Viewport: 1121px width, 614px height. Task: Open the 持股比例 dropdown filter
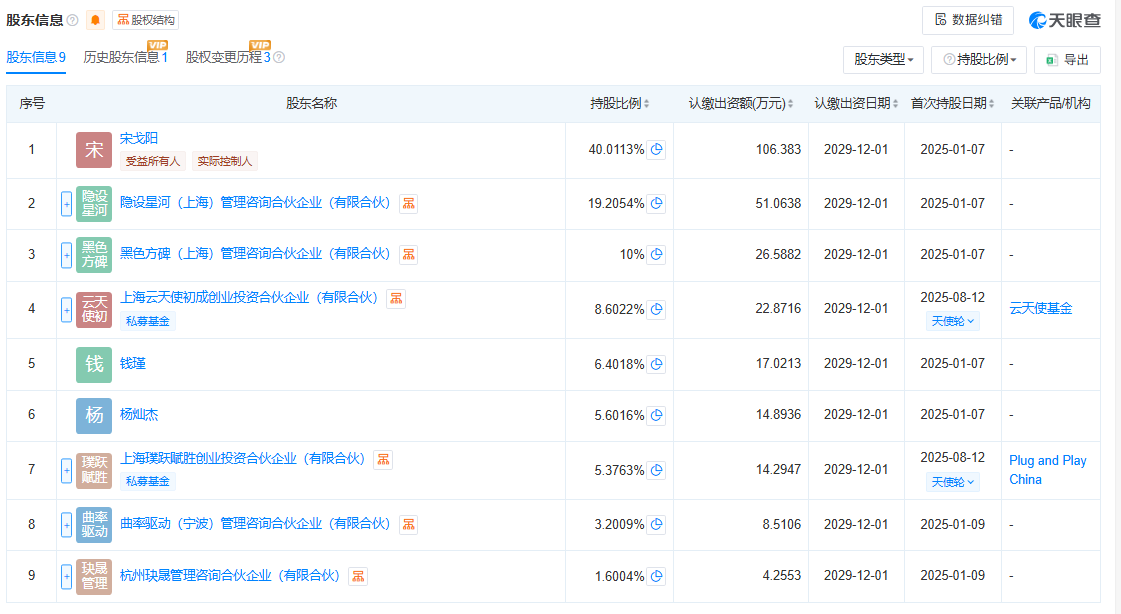pyautogui.click(x=978, y=60)
